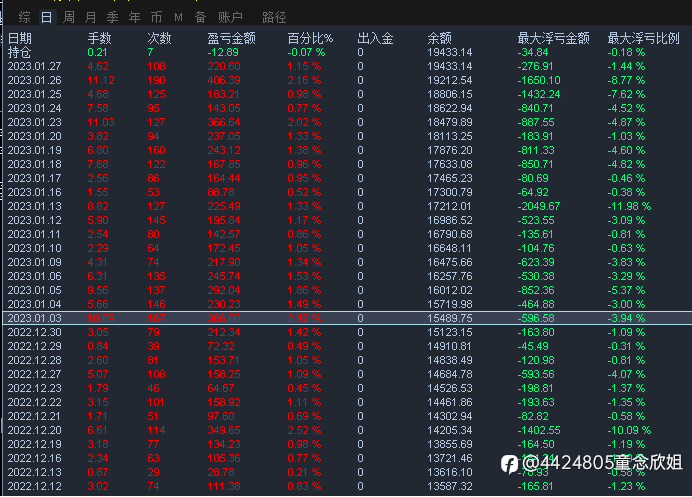The width and height of the screenshot is (692, 497).
Task: Select the 2023.01.04 date row
Action: click(x=347, y=304)
